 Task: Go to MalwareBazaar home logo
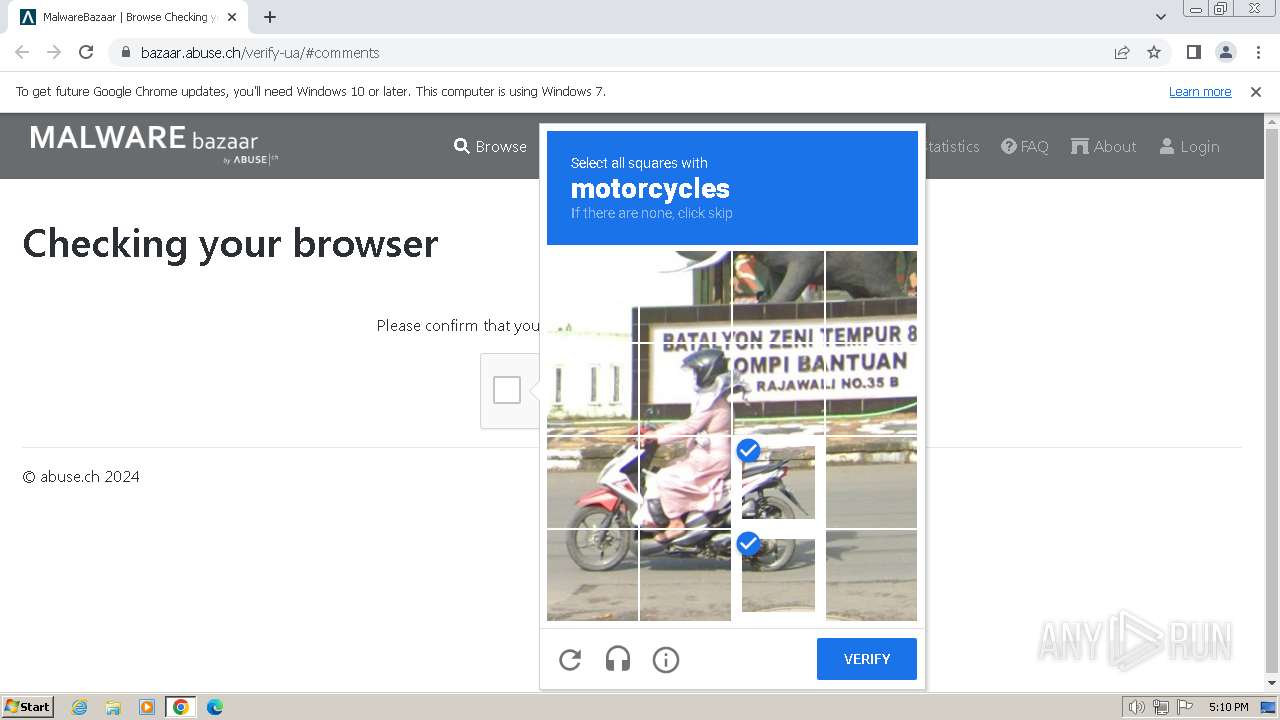click(x=154, y=144)
